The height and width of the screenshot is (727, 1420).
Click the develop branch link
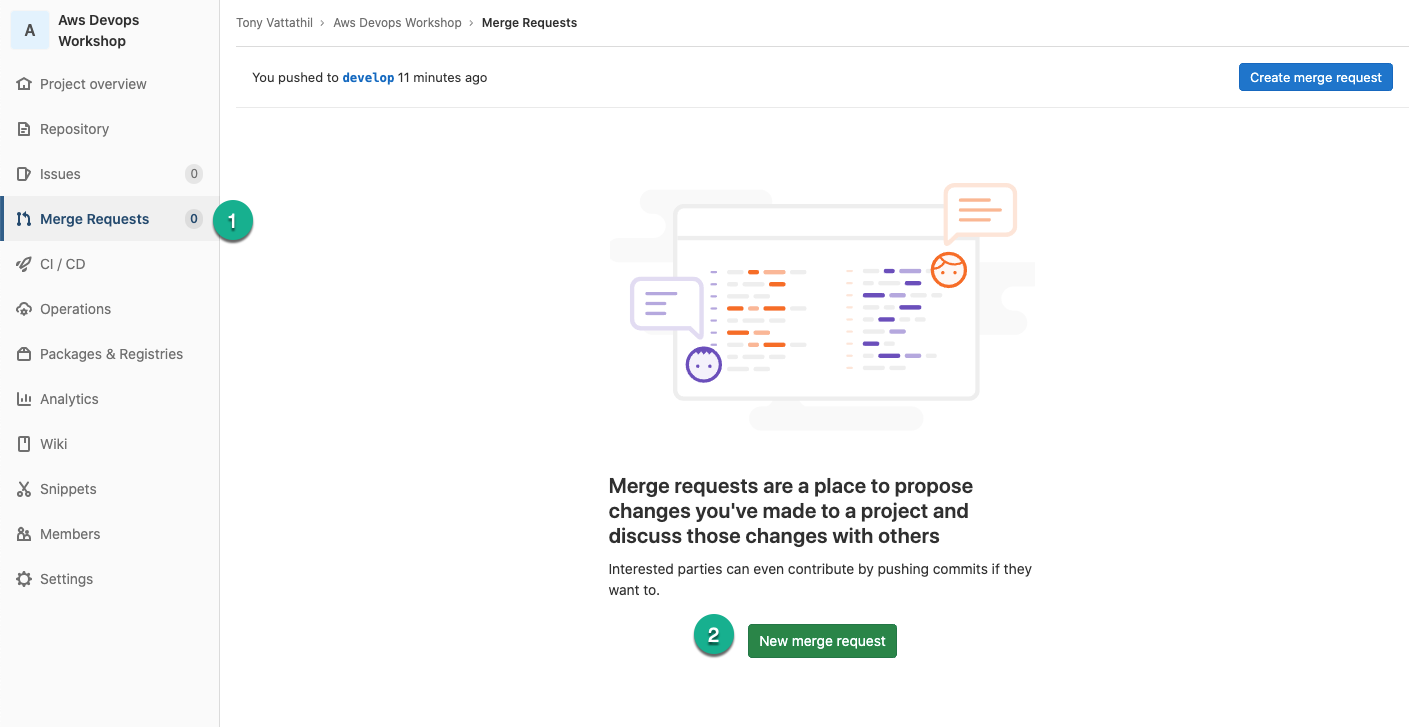tap(368, 77)
